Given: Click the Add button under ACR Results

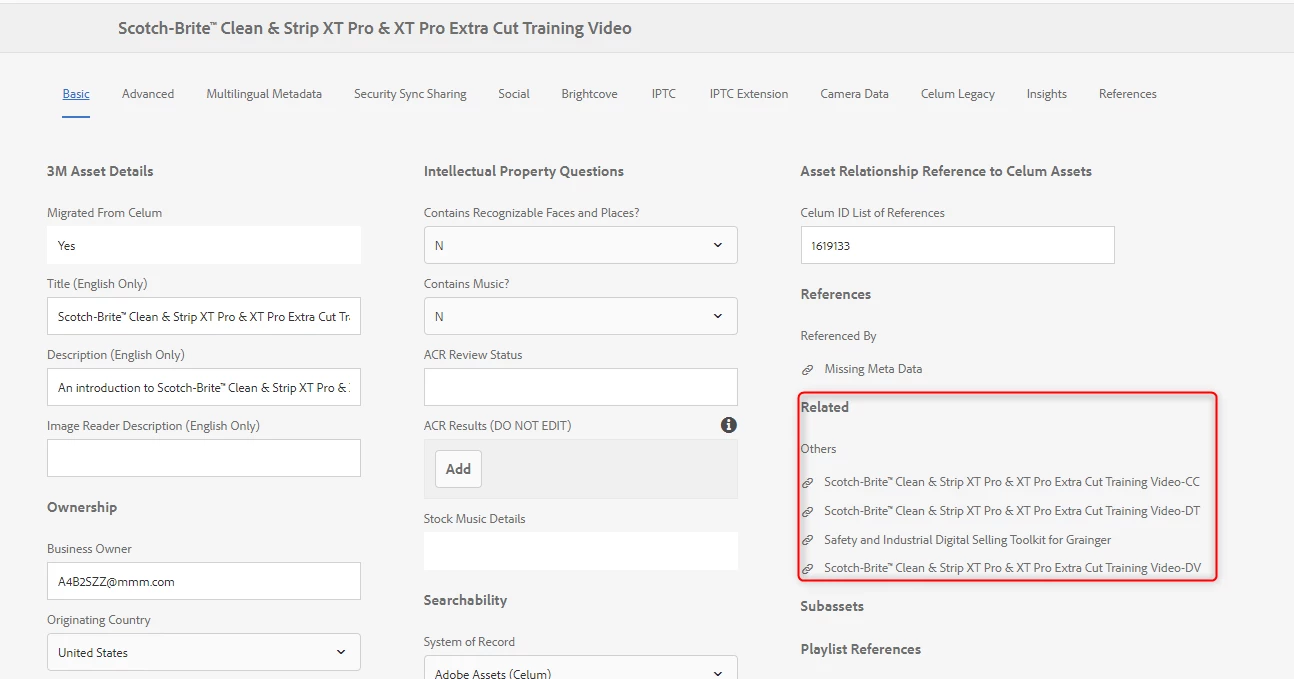Looking at the screenshot, I should coord(458,469).
